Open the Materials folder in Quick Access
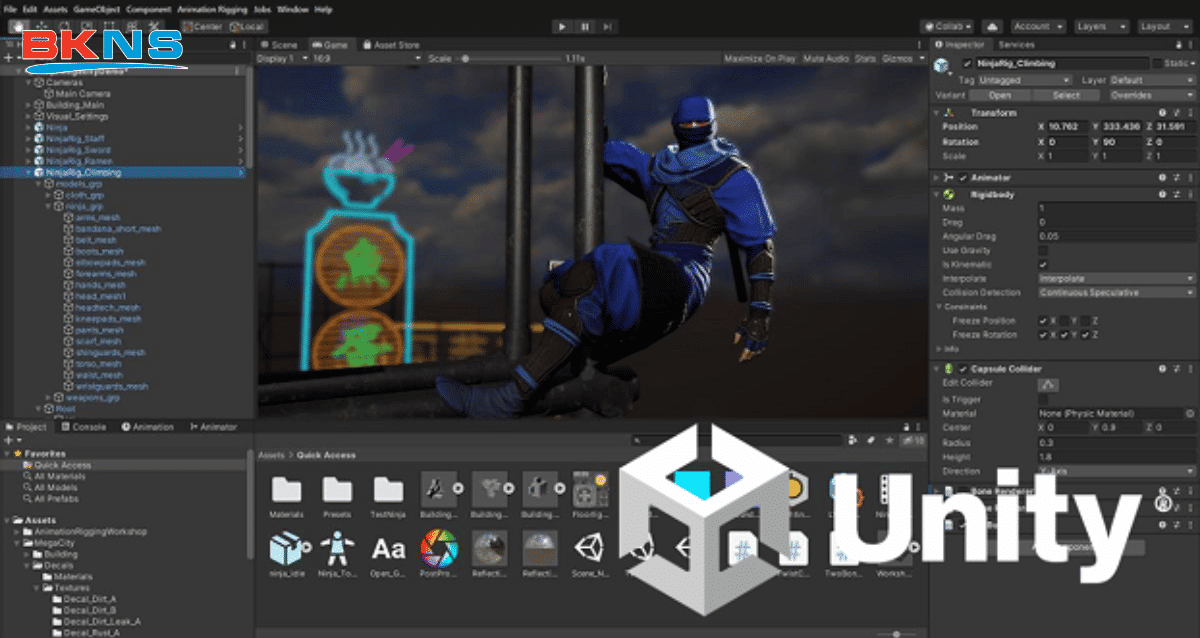This screenshot has height=638, width=1200. tap(286, 489)
